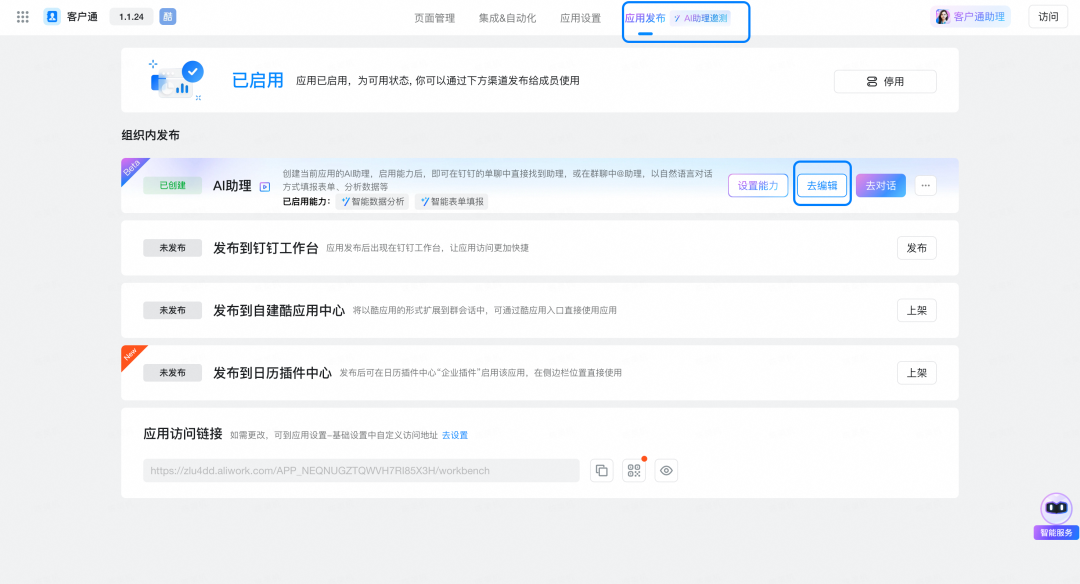Image resolution: width=1080 pixels, height=584 pixels.
Task: Open the 页面管理 tab
Action: click(435, 18)
